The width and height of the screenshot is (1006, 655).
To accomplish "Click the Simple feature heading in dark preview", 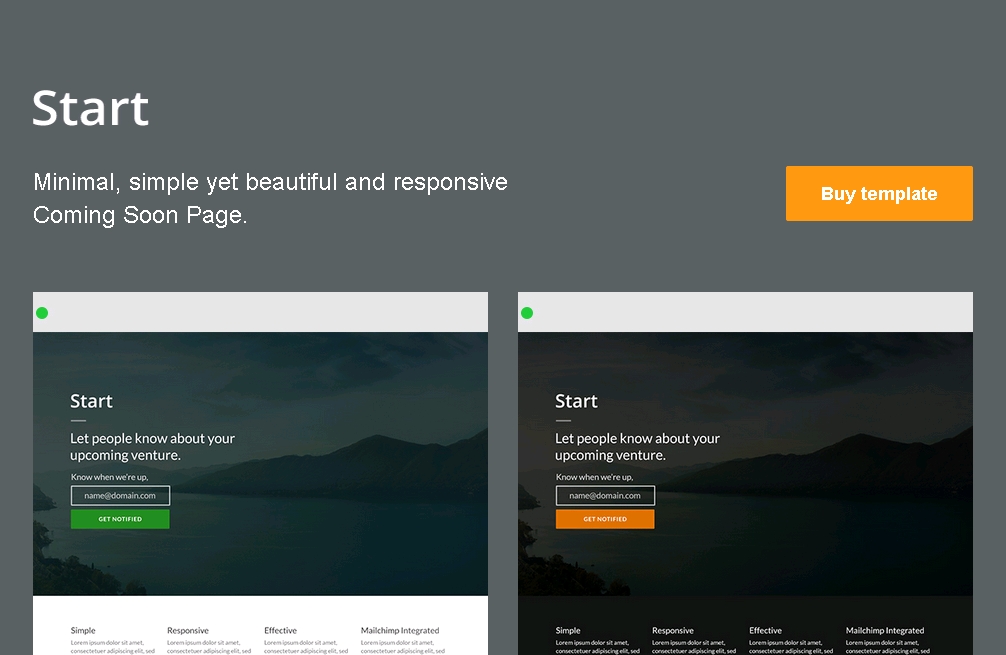I will coord(568,630).
